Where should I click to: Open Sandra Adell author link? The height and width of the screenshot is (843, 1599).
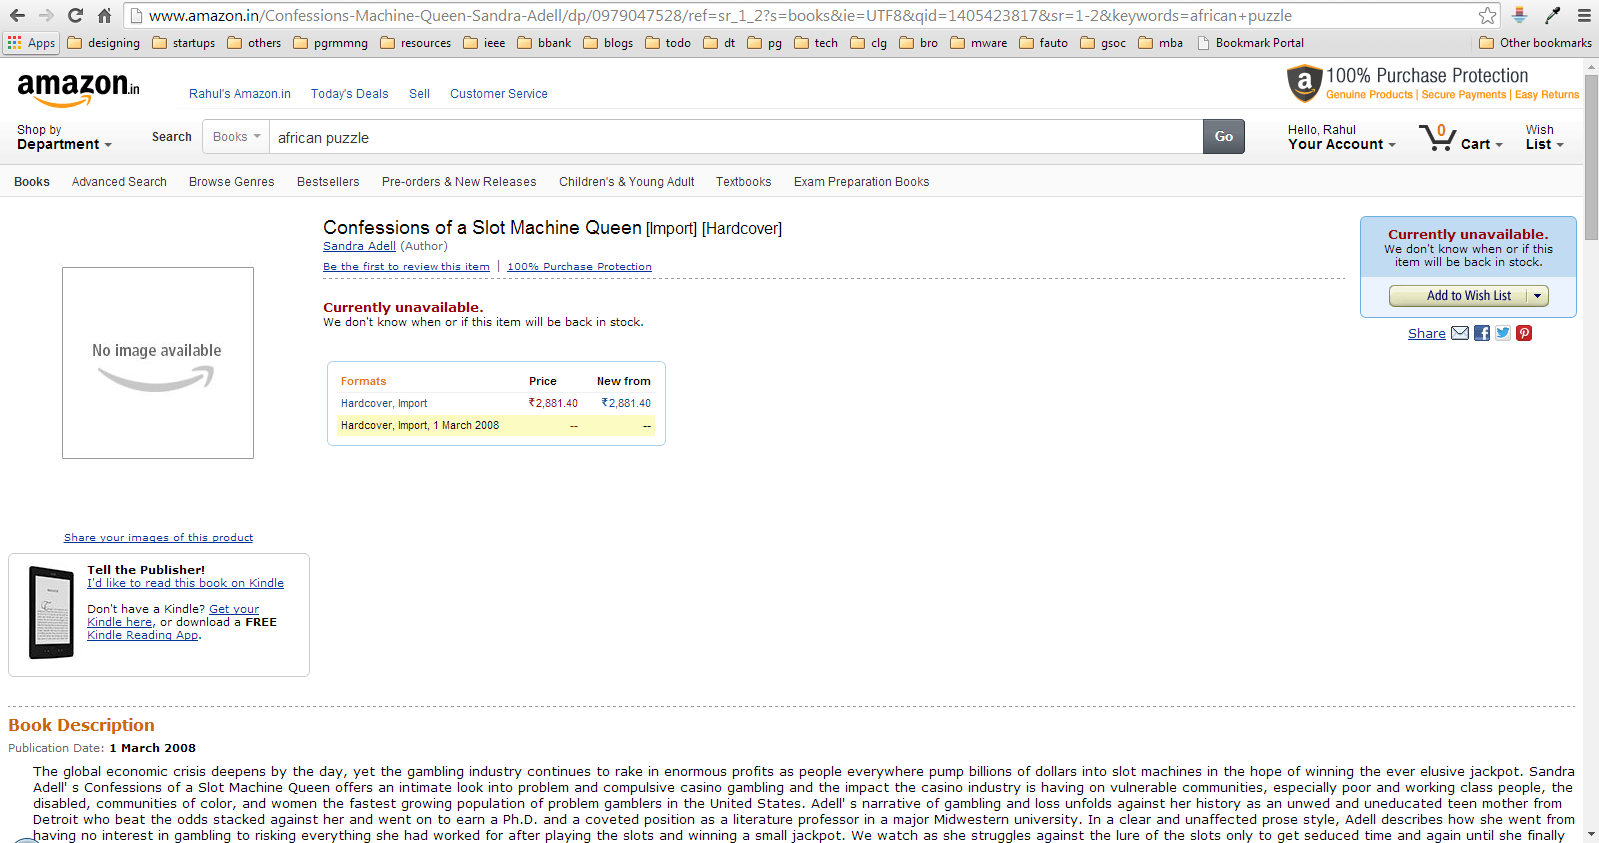point(359,246)
